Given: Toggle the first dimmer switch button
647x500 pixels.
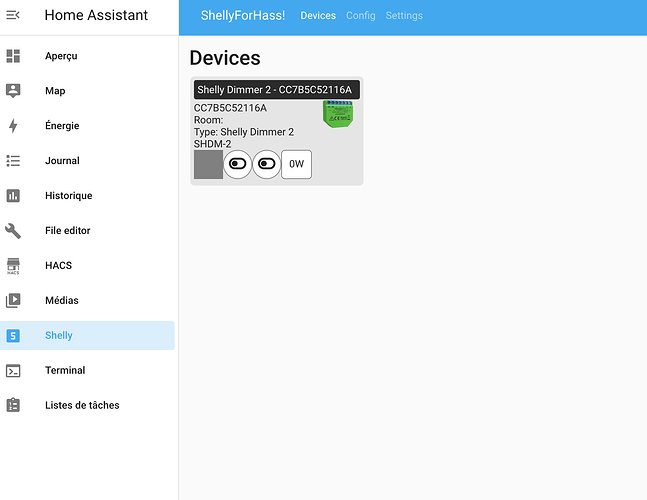Looking at the screenshot, I should (x=238, y=164).
